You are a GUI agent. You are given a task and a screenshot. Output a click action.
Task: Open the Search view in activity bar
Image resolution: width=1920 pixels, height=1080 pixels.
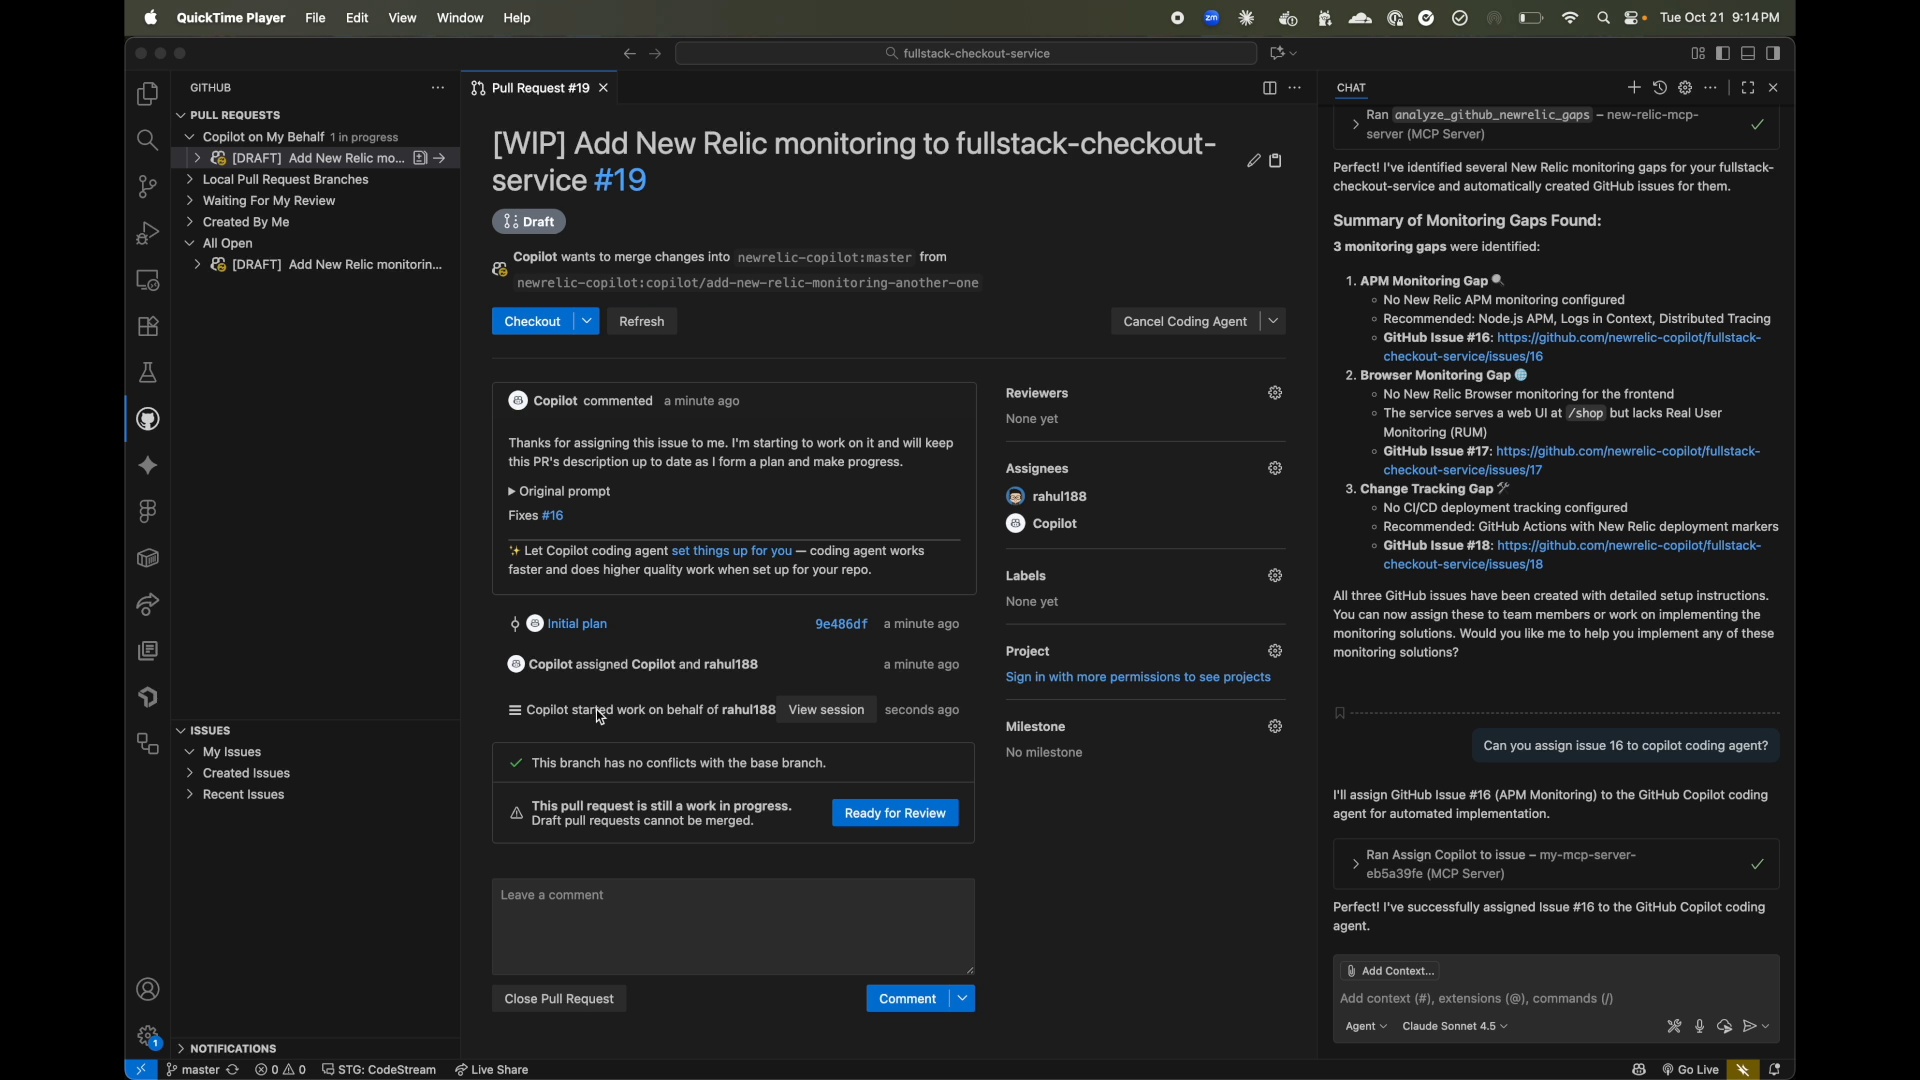click(x=148, y=141)
